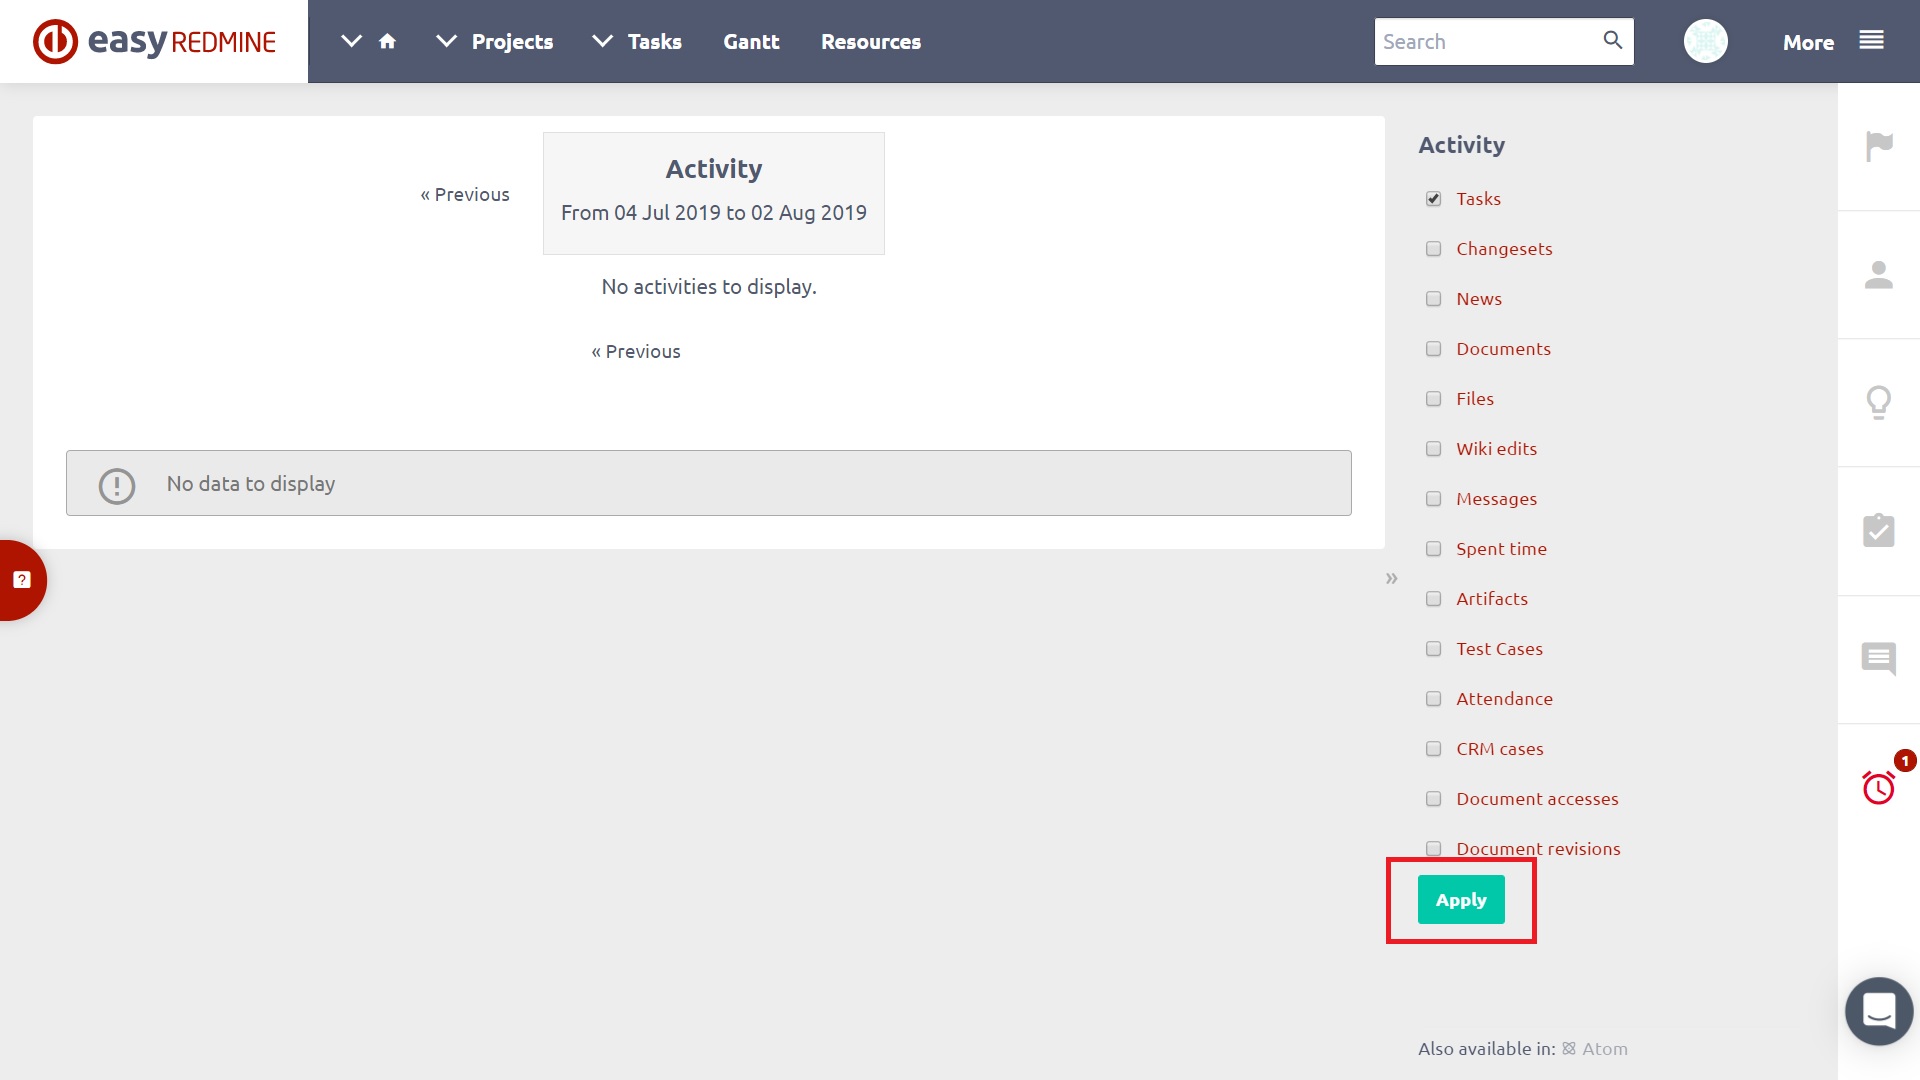
Task: Enable the Changesets checkbox
Action: pos(1433,249)
